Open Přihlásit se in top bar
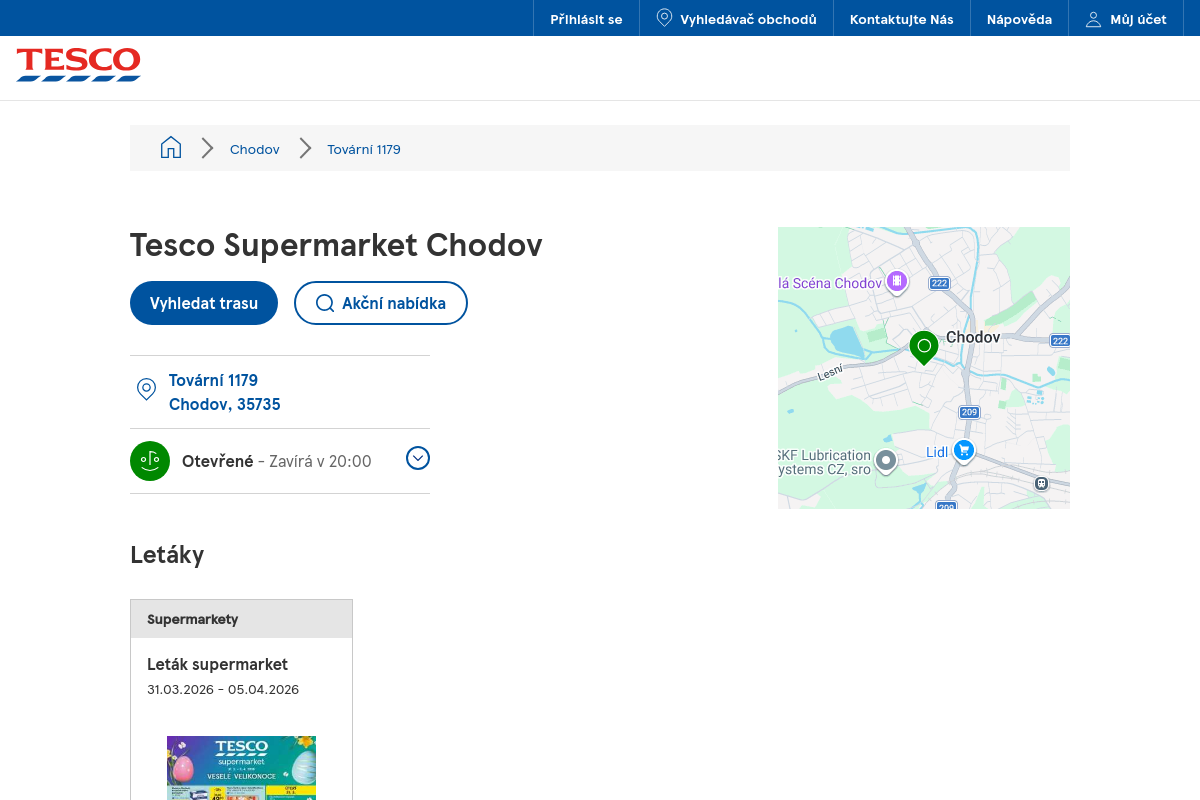 click(x=586, y=19)
